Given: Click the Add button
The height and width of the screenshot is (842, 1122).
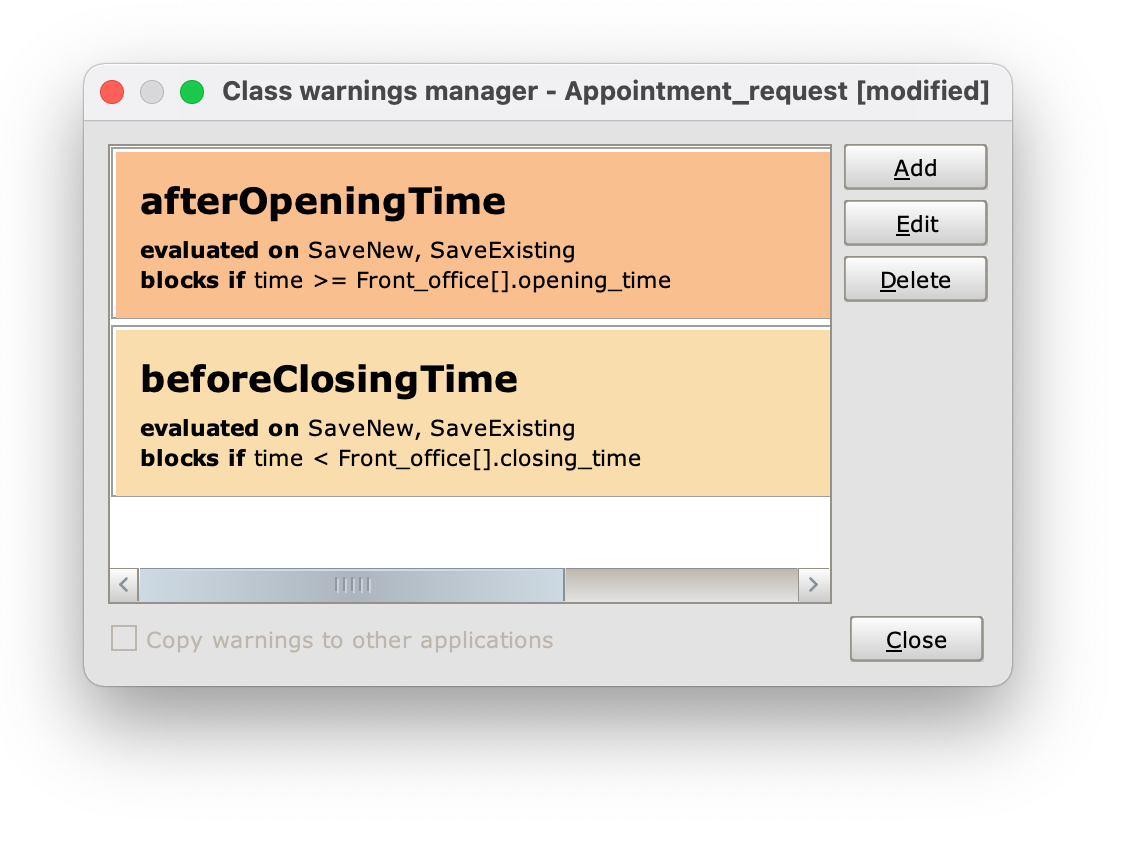Looking at the screenshot, I should (915, 167).
